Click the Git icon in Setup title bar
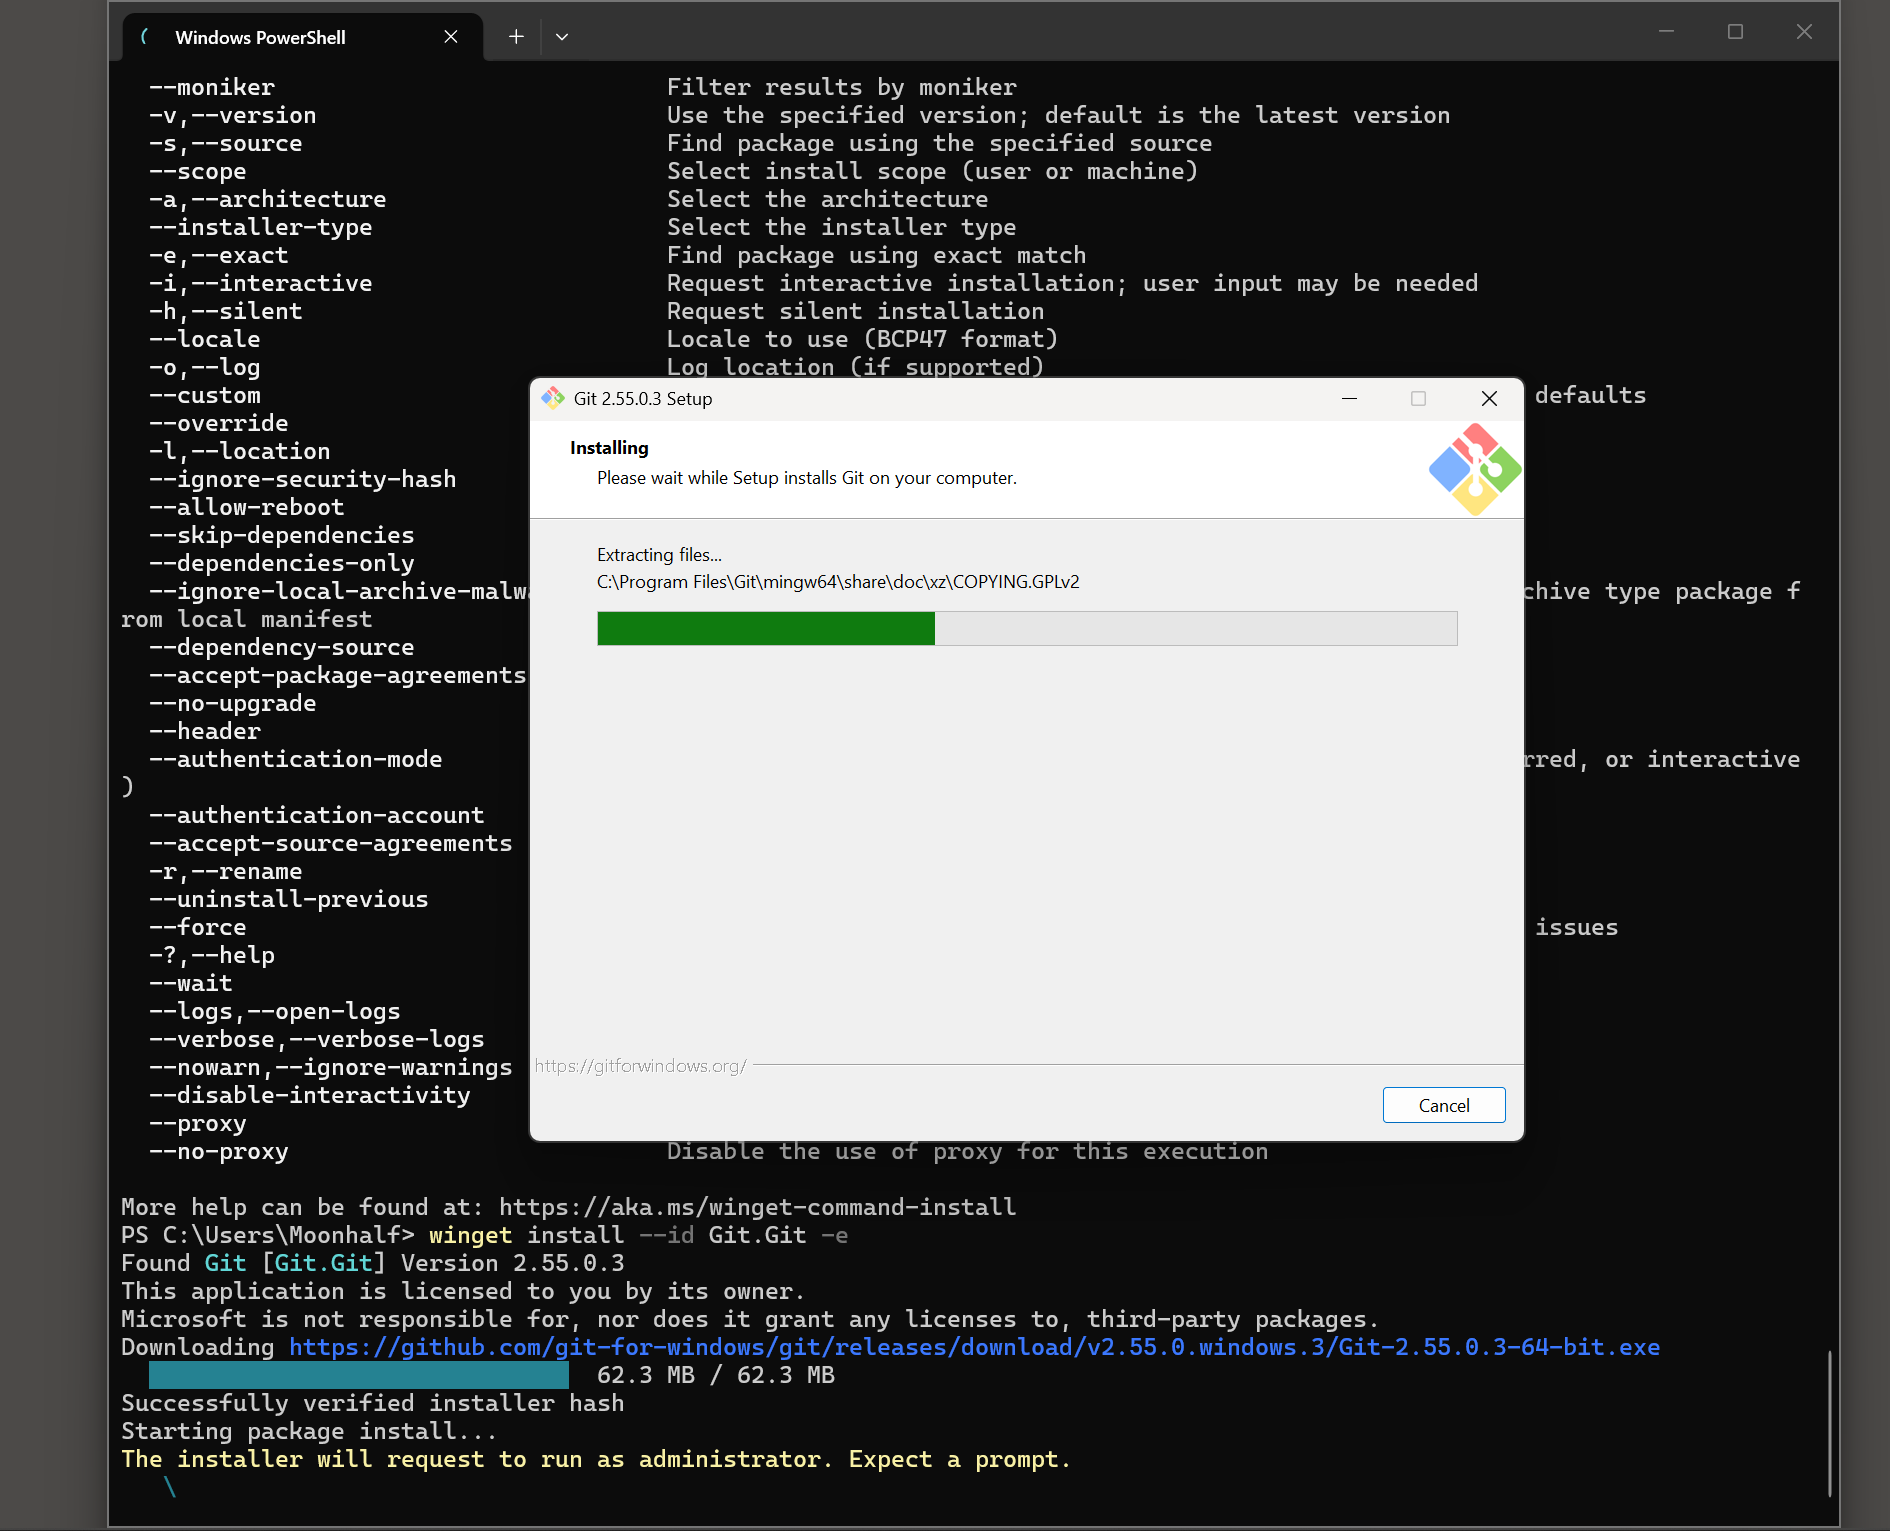 coord(553,398)
